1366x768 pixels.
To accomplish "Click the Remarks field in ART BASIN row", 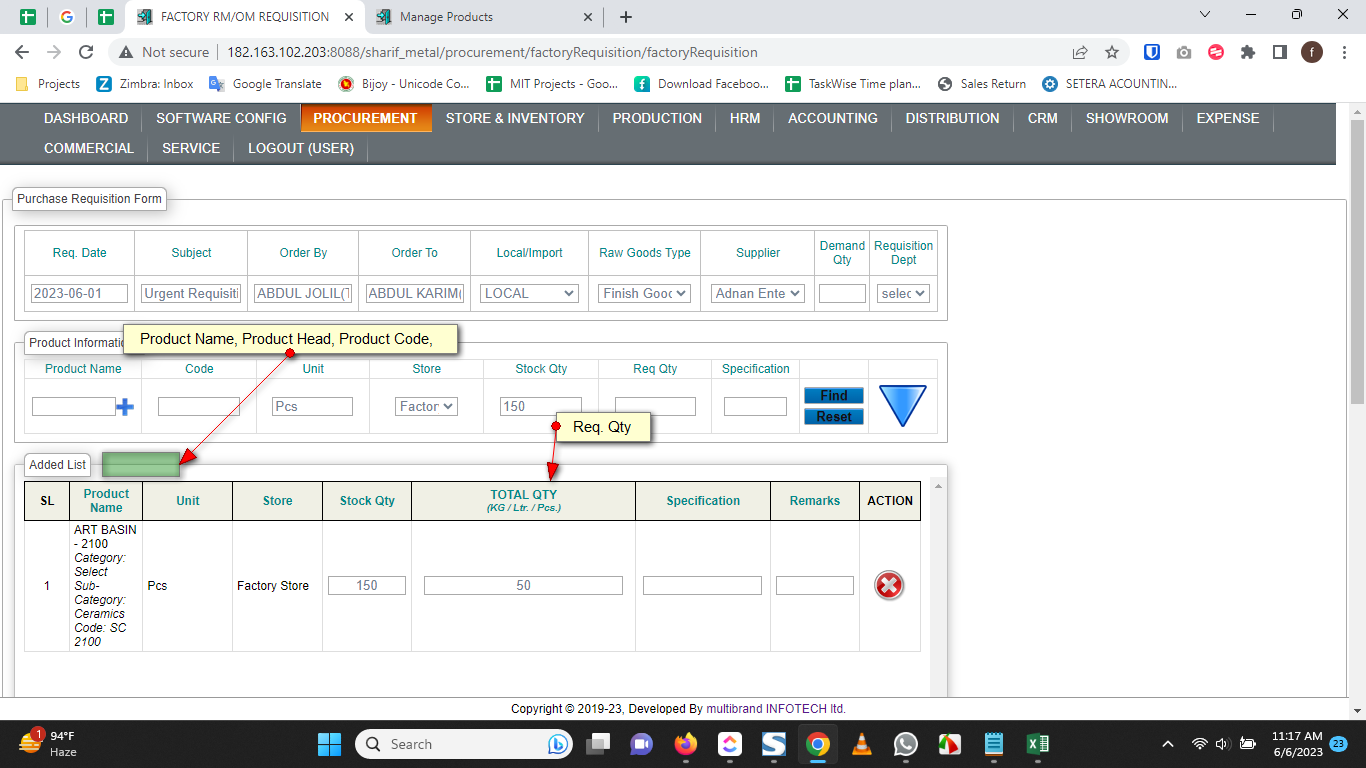I will (815, 585).
